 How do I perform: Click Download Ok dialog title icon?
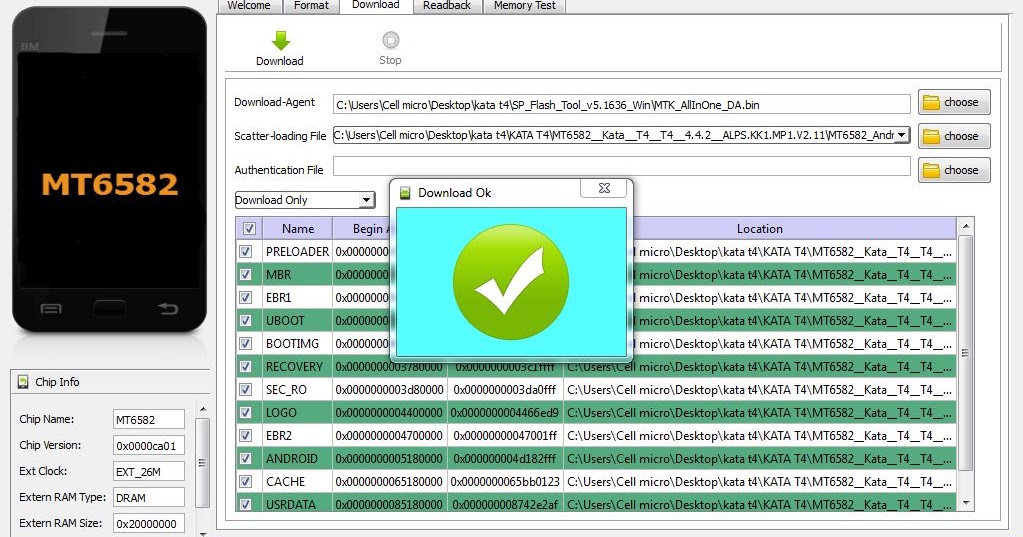(x=405, y=192)
